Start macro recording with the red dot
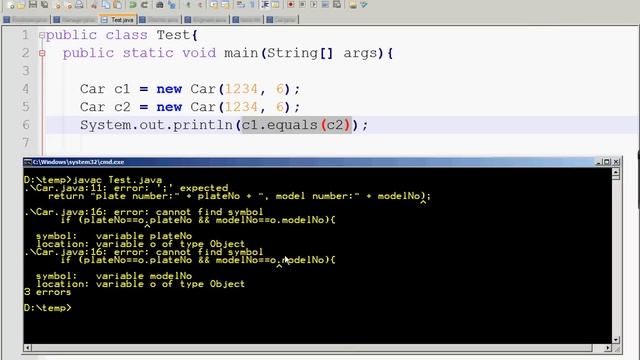This screenshot has height=360, width=640. tap(291, 4)
